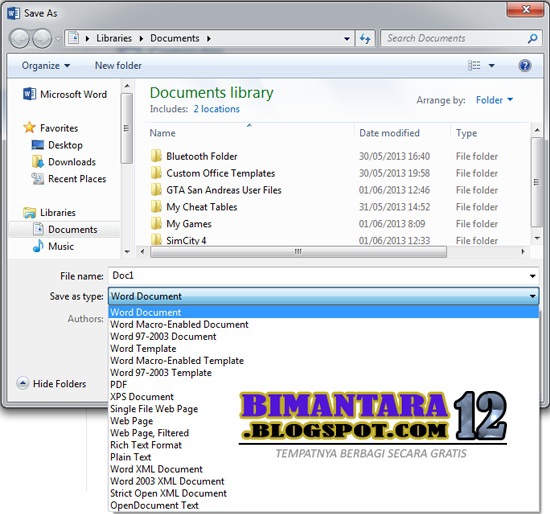Open the File name dropdown arrow
550x514 pixels.
point(532,276)
